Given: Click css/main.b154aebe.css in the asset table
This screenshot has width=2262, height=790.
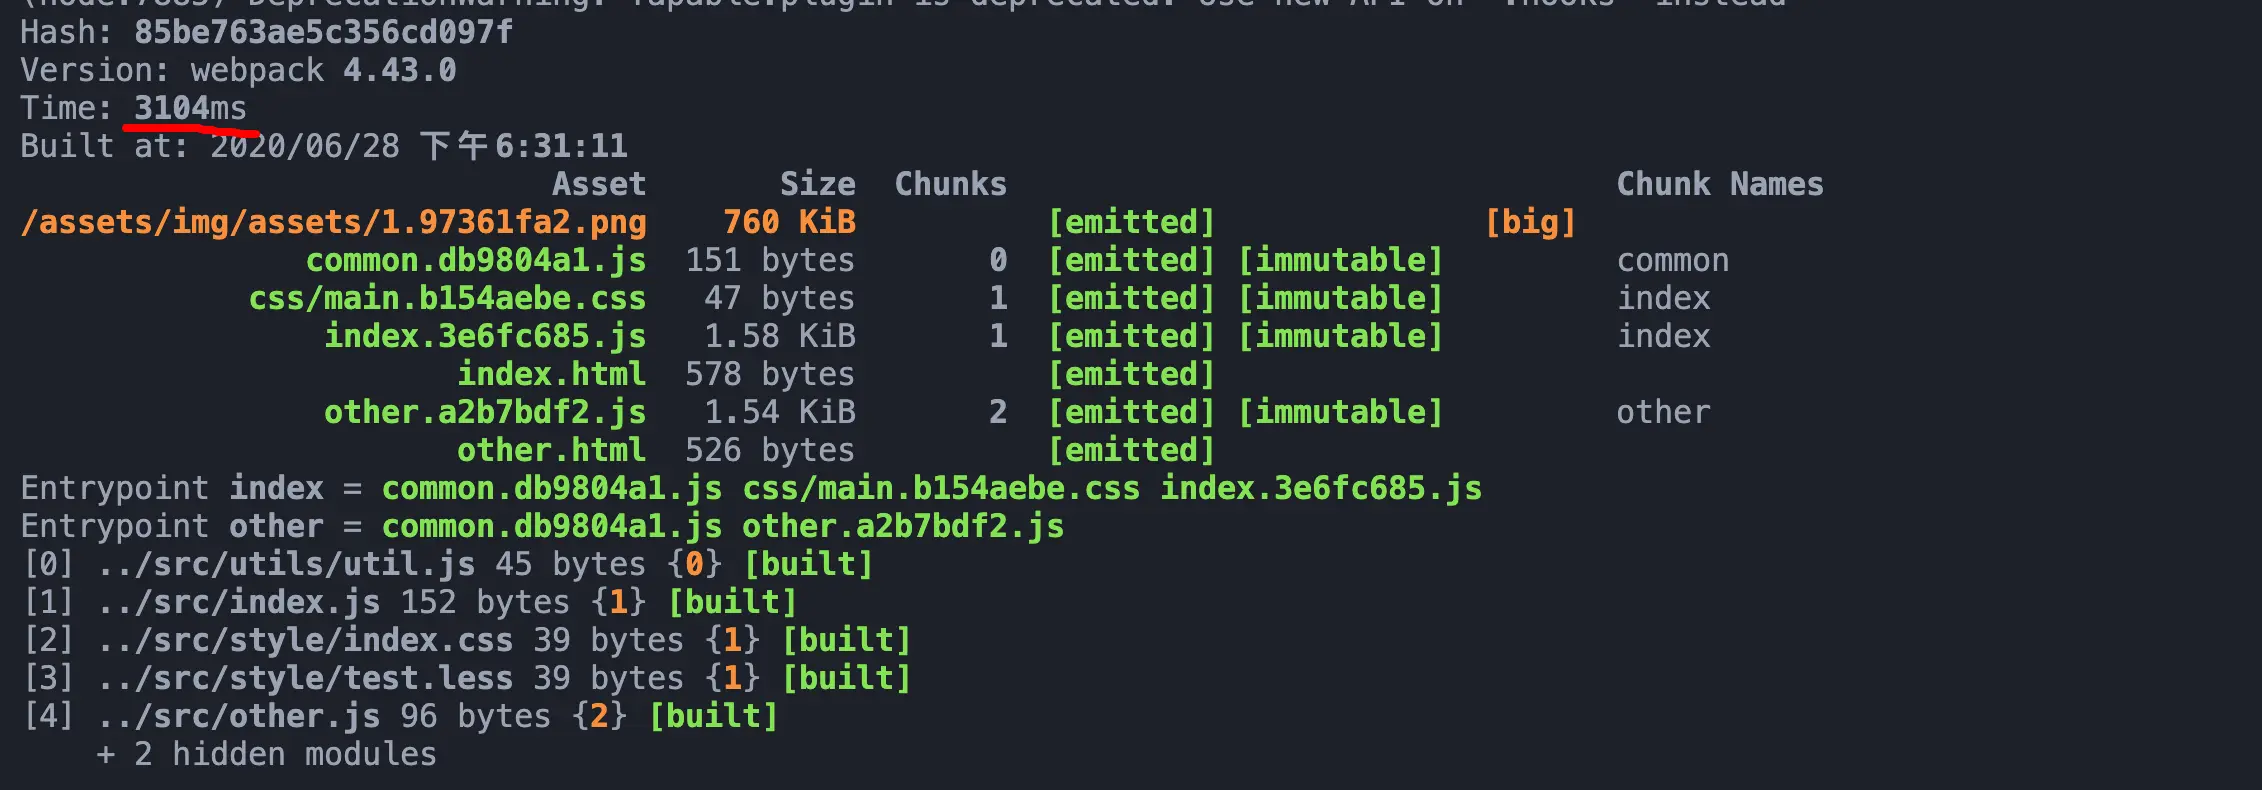Looking at the screenshot, I should pos(447,298).
